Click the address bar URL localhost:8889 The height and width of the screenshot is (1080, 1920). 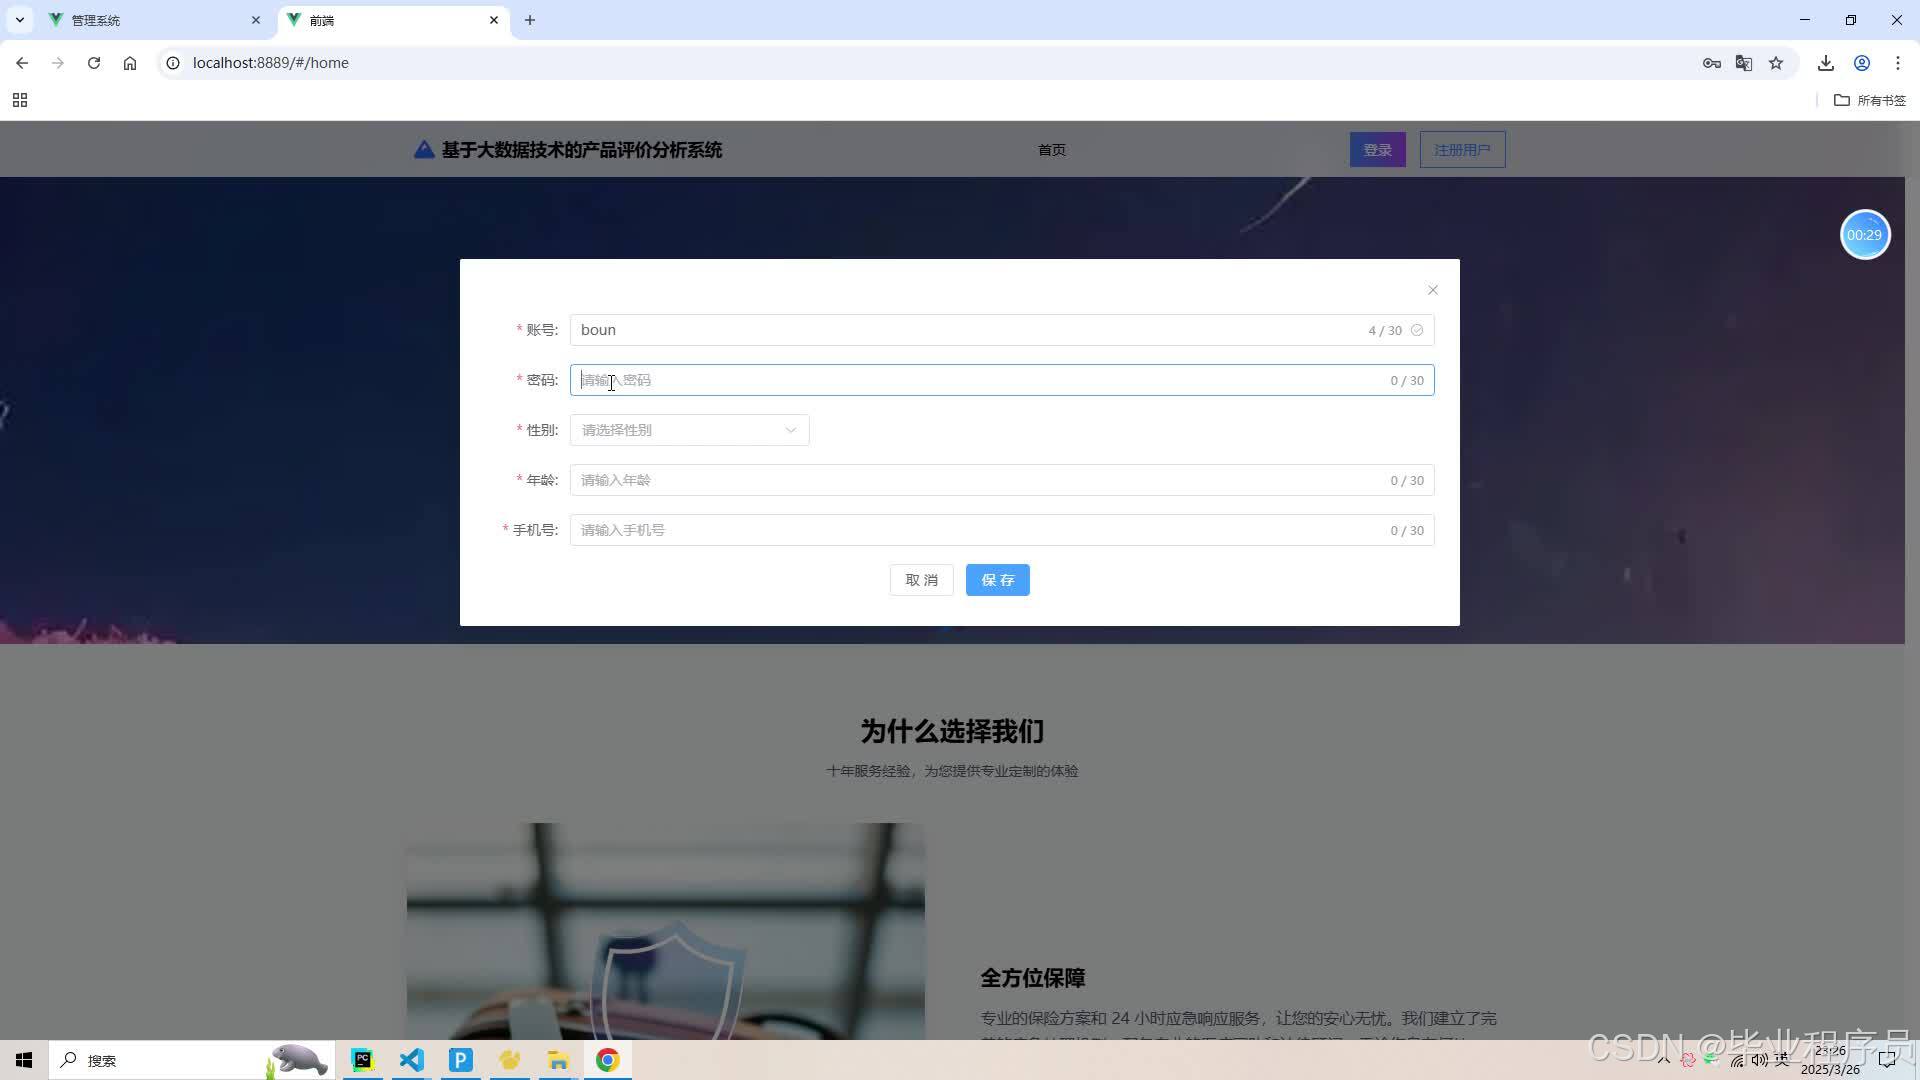pos(270,63)
